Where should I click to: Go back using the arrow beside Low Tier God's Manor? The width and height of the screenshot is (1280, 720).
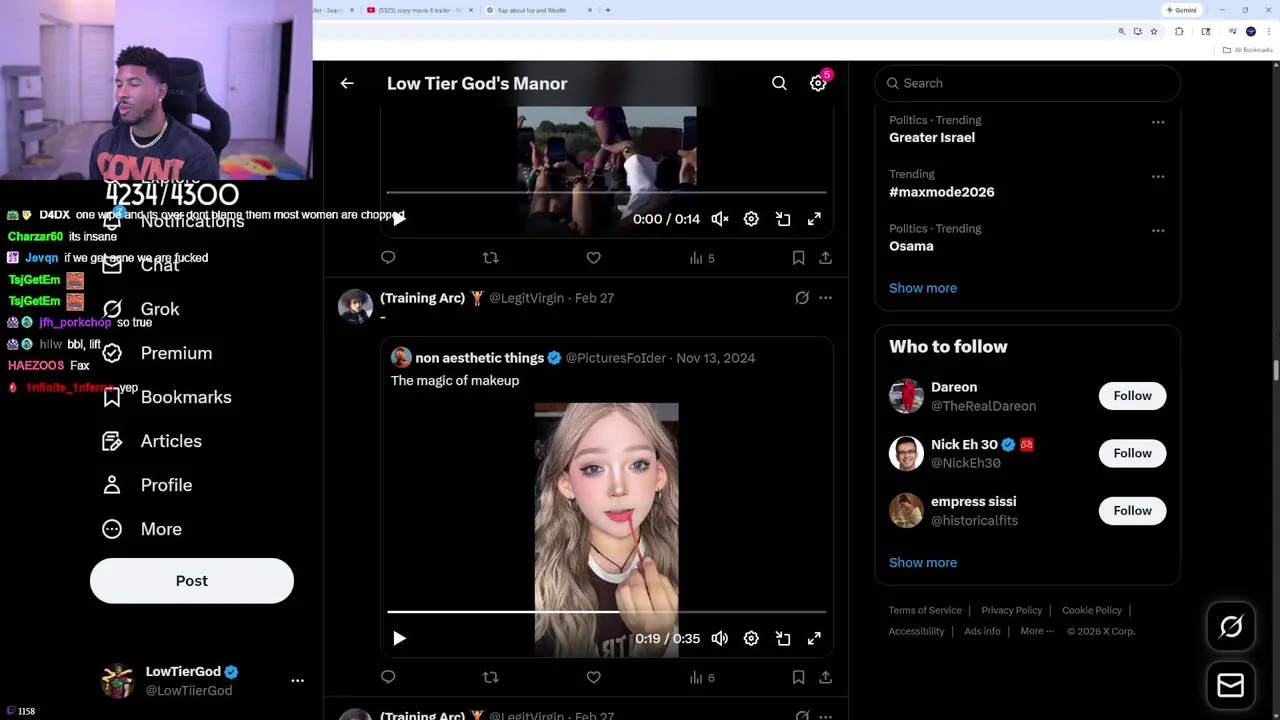pyautogui.click(x=347, y=84)
